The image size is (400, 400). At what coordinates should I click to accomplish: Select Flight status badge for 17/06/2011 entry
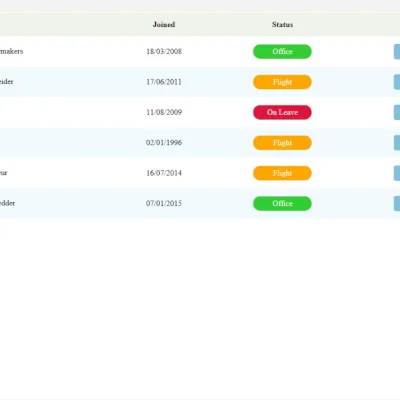click(282, 82)
